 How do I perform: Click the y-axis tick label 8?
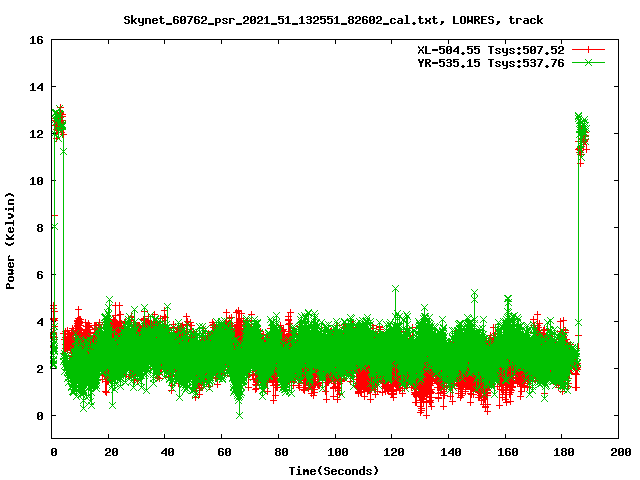tap(40, 228)
